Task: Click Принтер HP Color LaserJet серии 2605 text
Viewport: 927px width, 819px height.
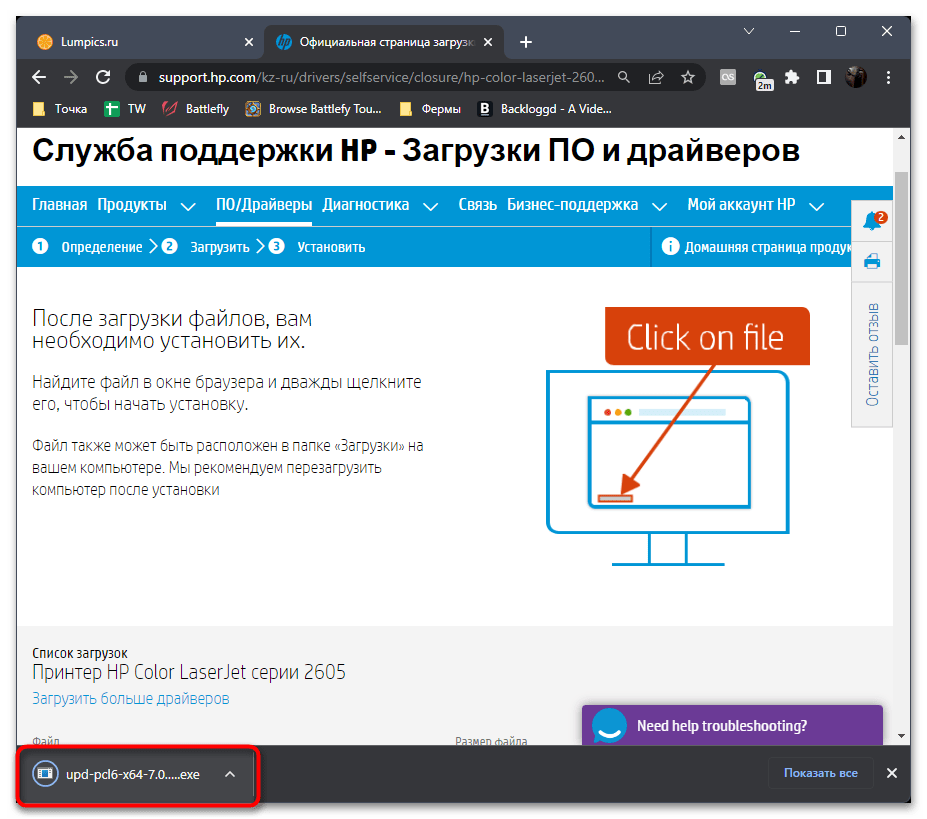Action: pos(189,672)
